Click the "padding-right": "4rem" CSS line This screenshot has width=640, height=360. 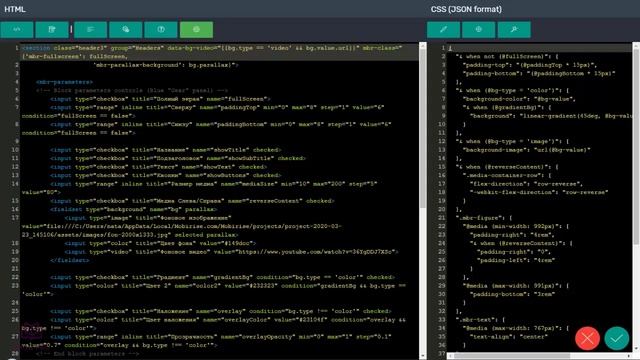[512, 235]
